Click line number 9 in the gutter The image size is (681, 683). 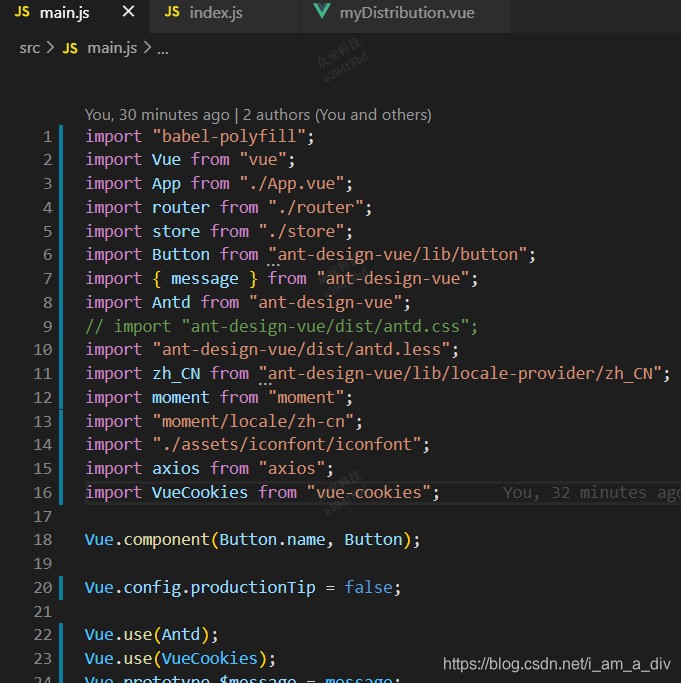[46, 326]
